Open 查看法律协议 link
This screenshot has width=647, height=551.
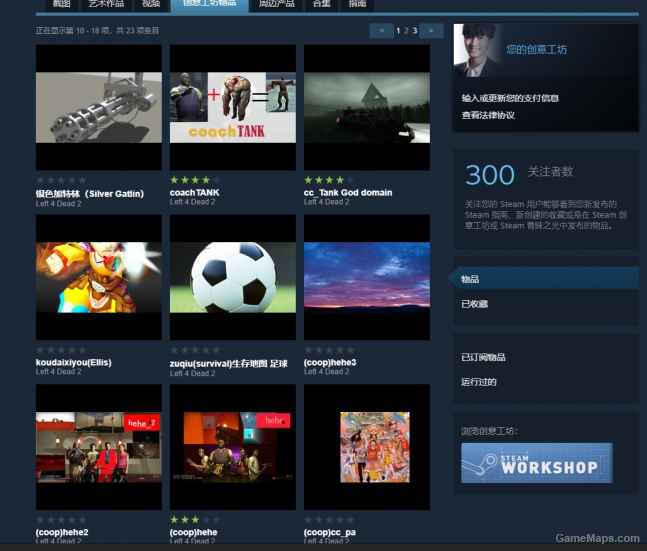488,115
